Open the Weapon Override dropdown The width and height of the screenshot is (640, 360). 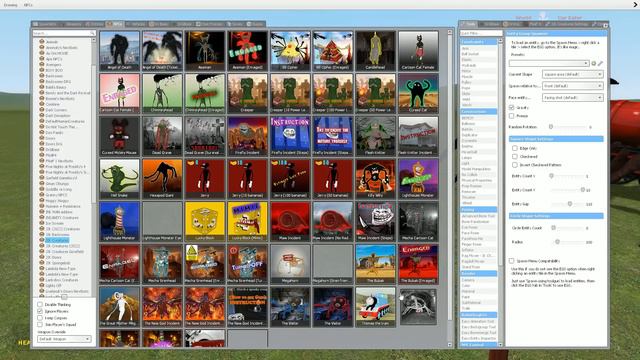click(64, 339)
